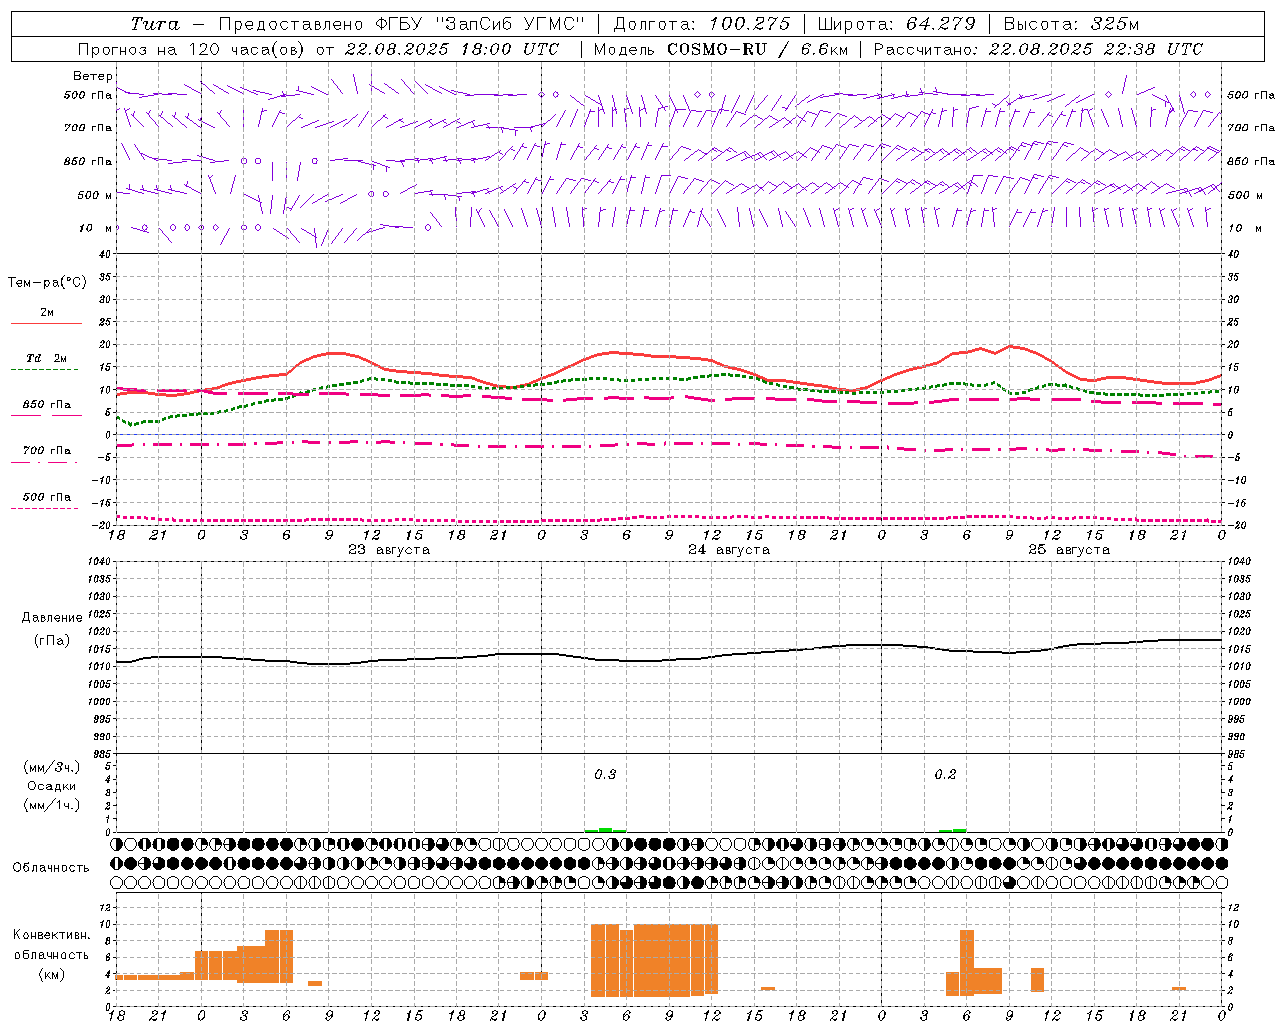Viewport: 1280px width, 1024px height.
Task: Click the model label "COSMO-RU / 6.6км"
Action: (758, 49)
